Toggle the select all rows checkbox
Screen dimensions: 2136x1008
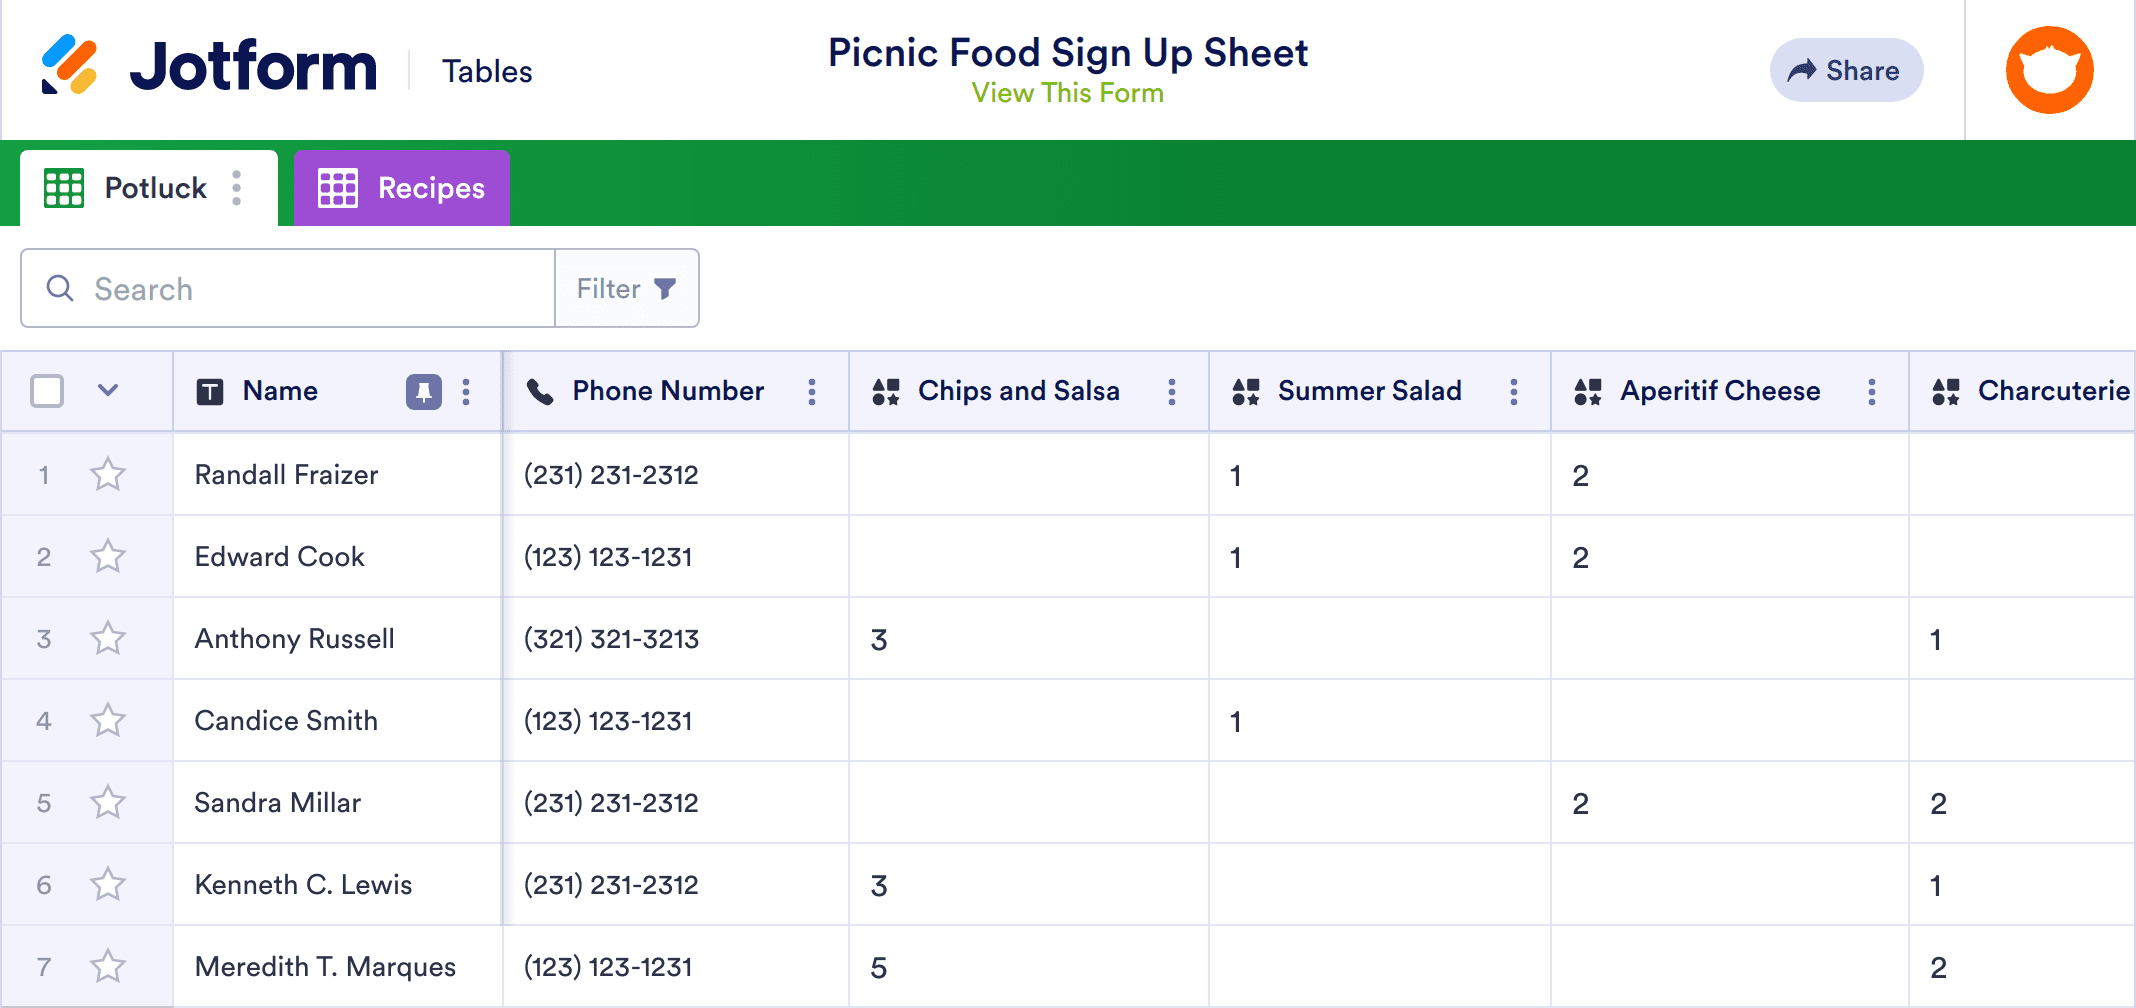[x=47, y=391]
